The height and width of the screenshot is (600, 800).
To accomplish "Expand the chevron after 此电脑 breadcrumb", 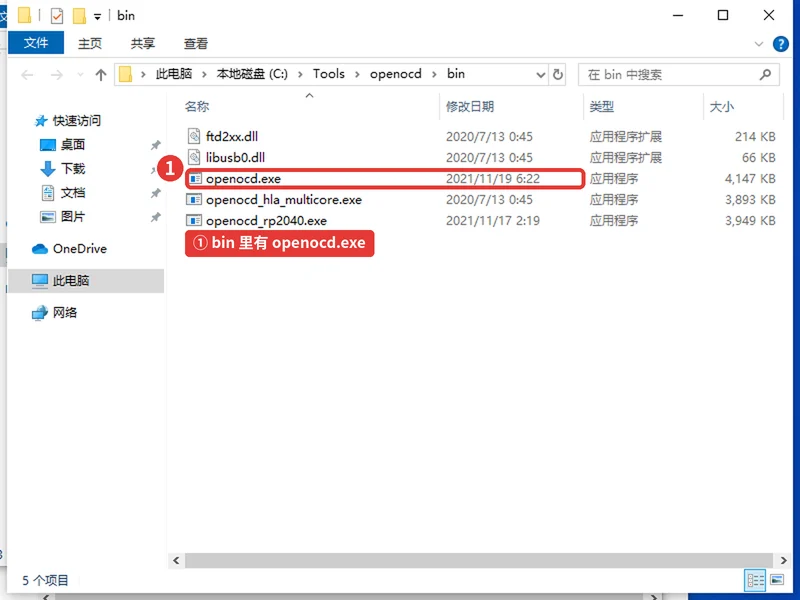I will point(204,74).
